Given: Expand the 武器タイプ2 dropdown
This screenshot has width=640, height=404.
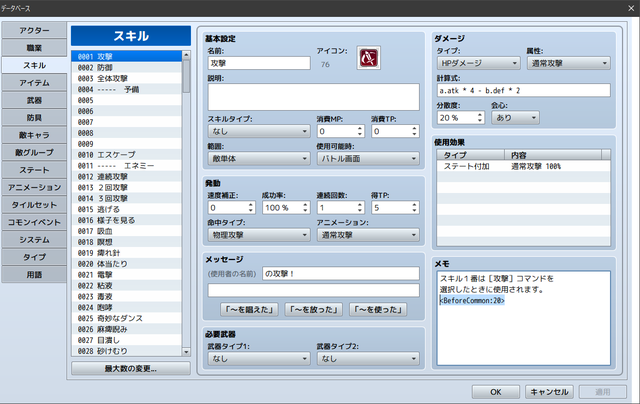Looking at the screenshot, I should 368,359.
